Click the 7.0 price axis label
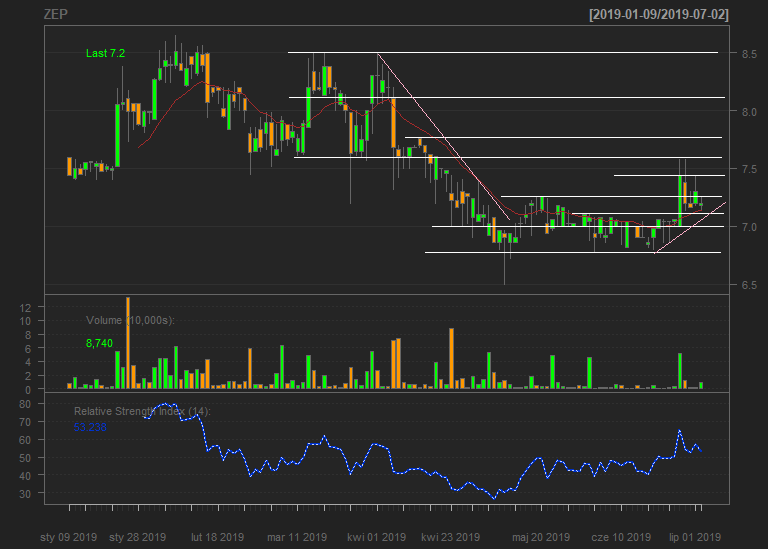The image size is (768, 549). pyautogui.click(x=749, y=227)
